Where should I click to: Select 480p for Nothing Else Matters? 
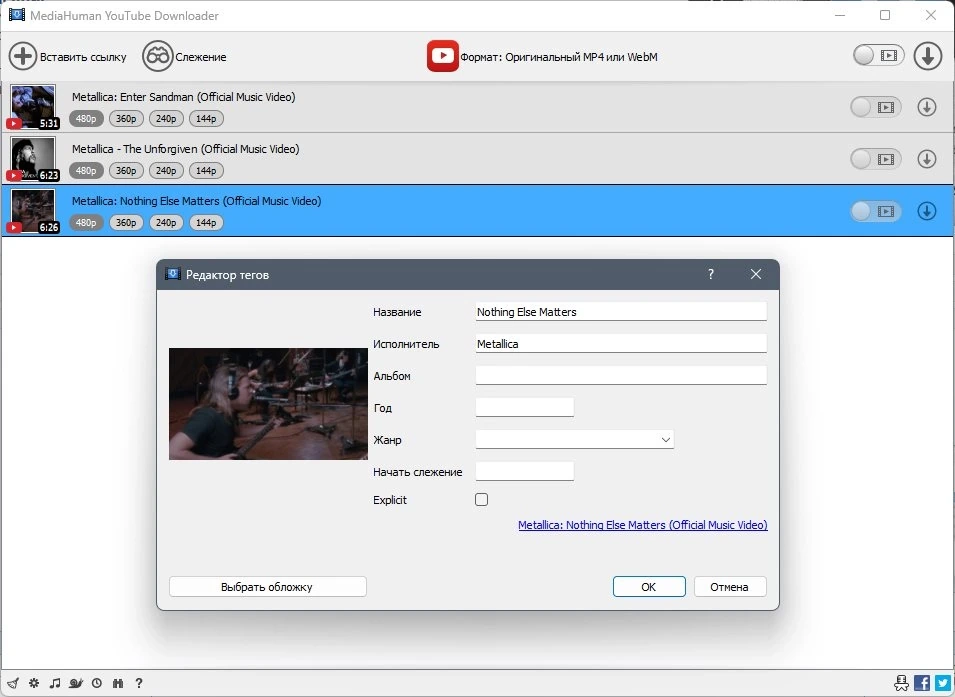86,223
